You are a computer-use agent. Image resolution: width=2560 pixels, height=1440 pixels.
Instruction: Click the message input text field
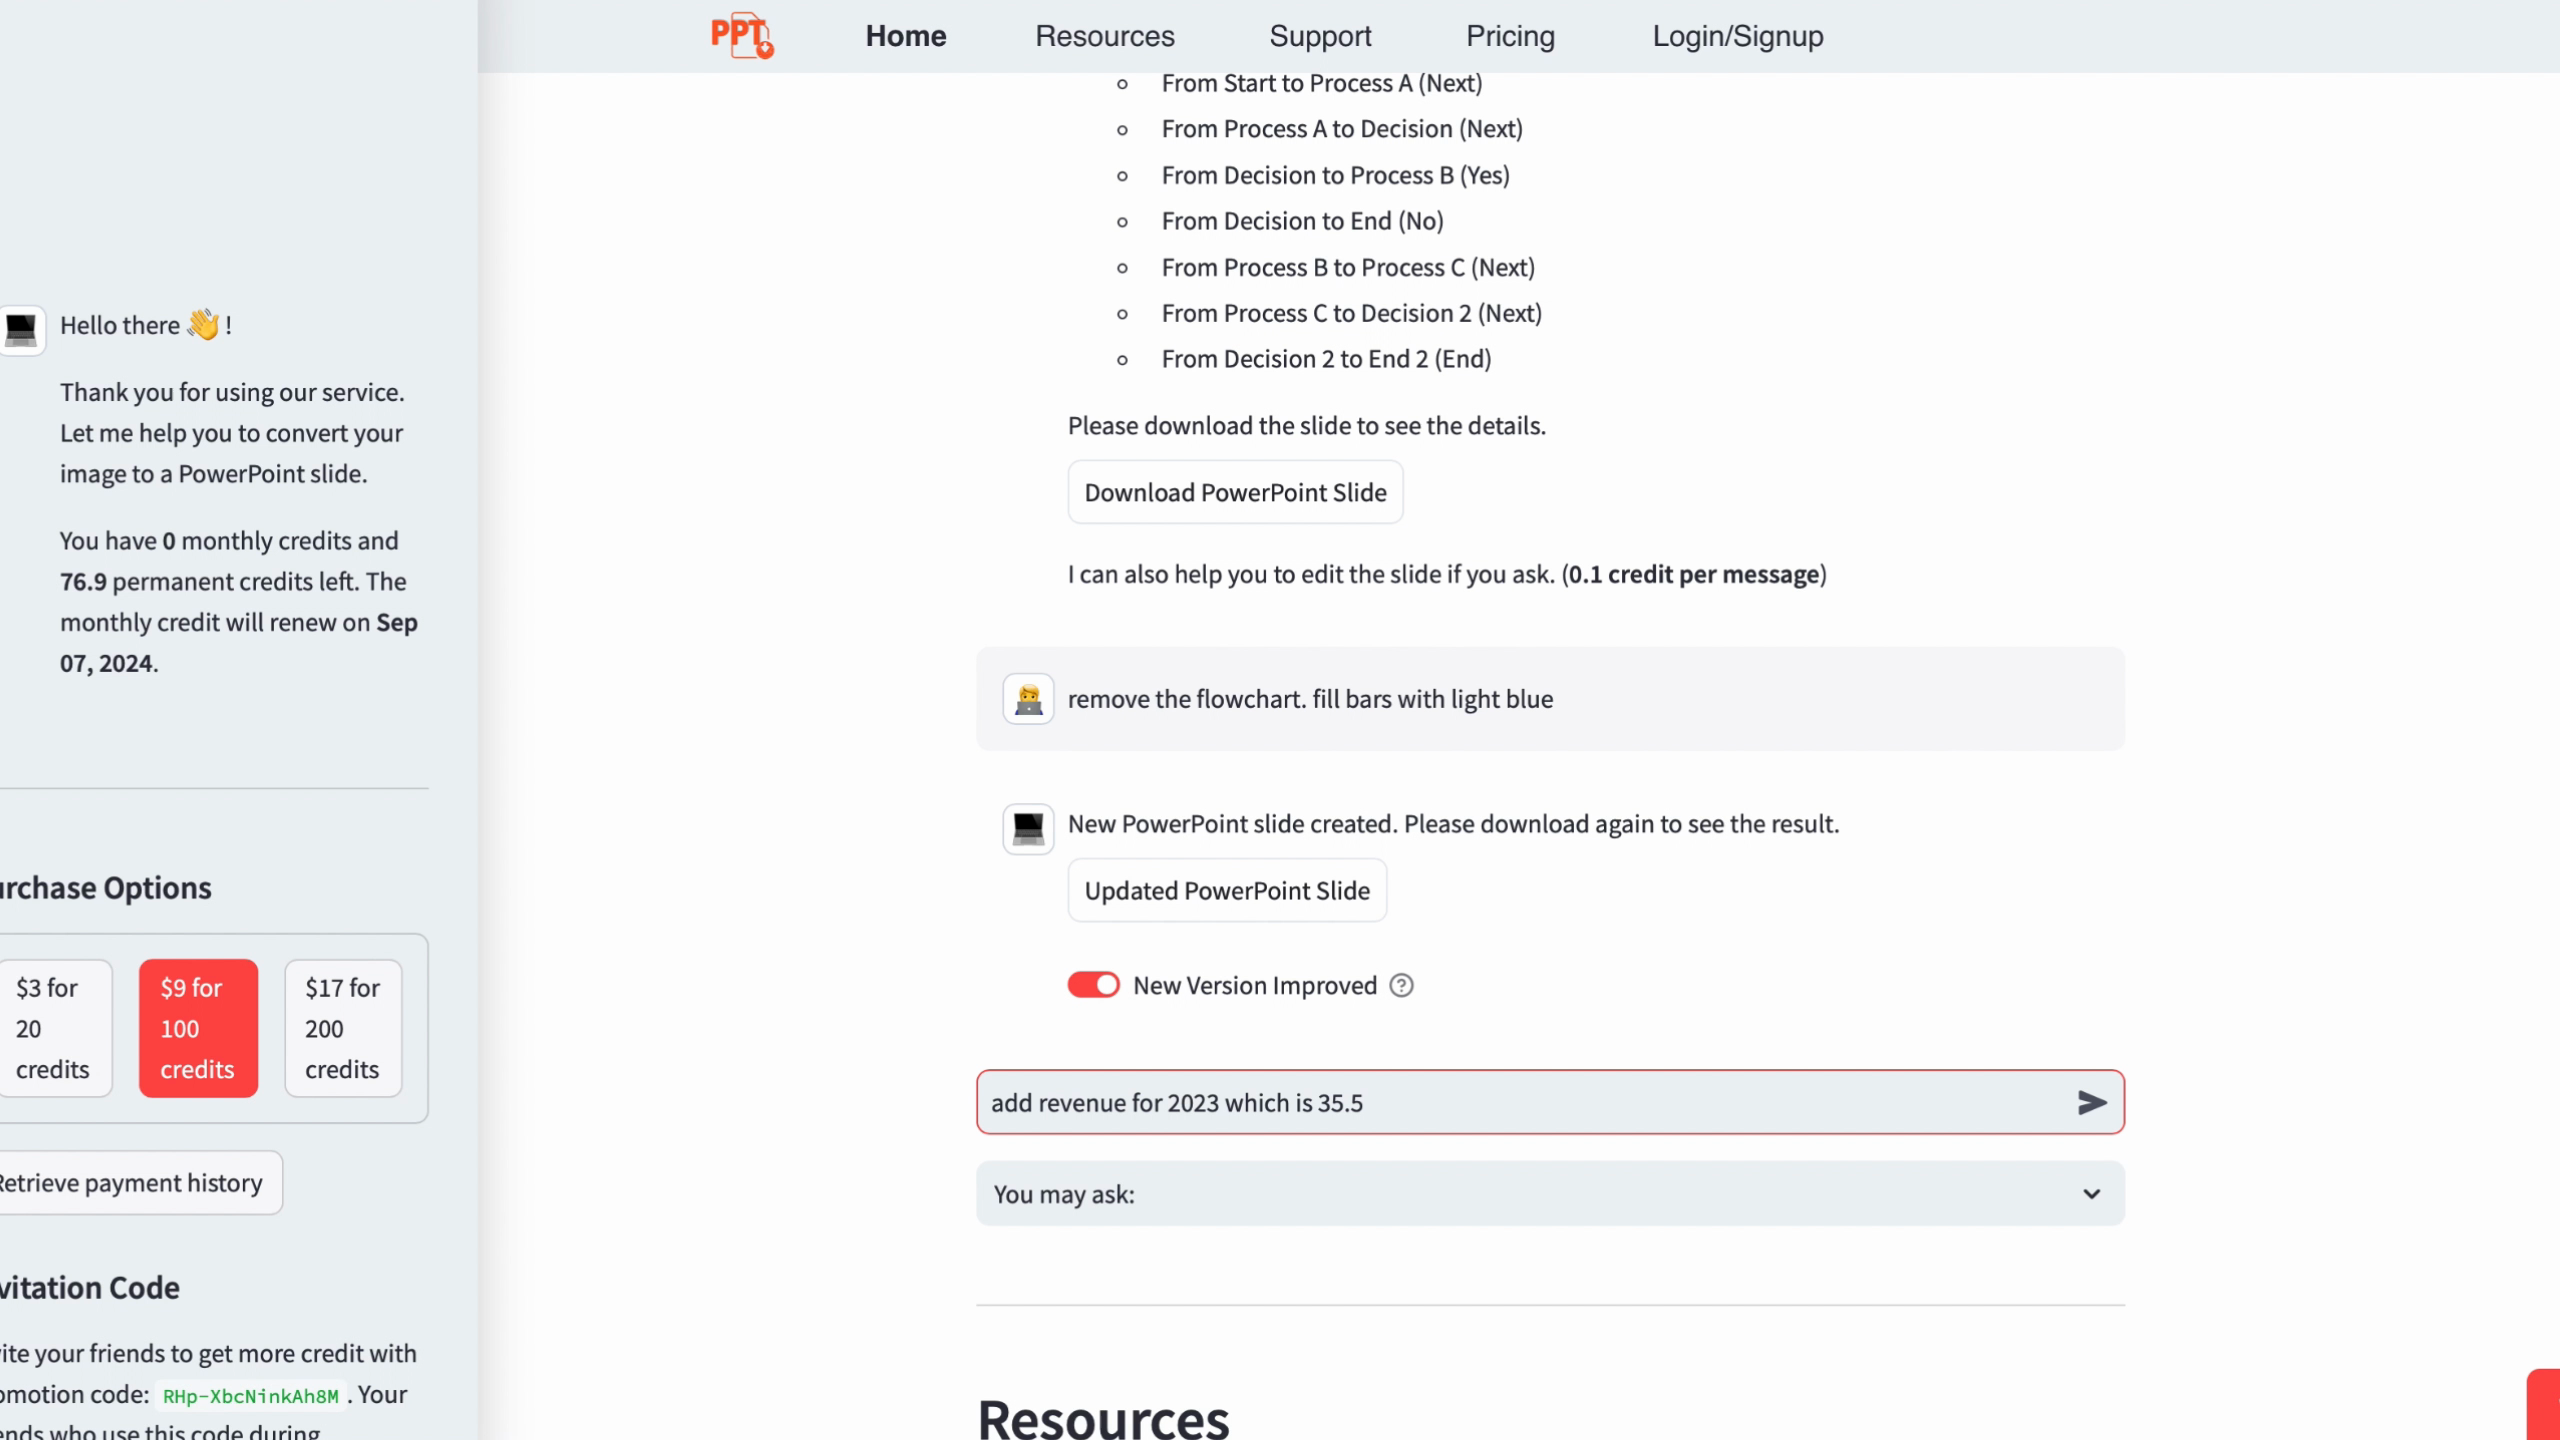click(x=1500, y=1102)
